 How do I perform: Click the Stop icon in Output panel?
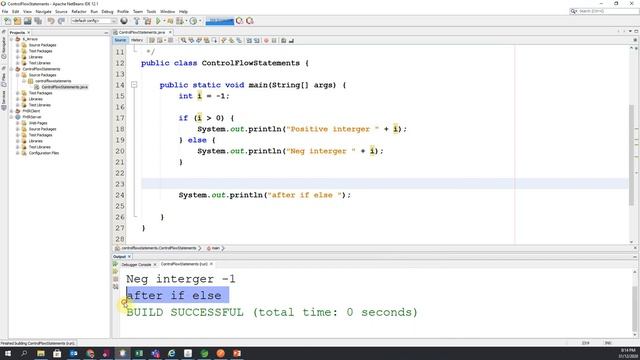click(116, 279)
